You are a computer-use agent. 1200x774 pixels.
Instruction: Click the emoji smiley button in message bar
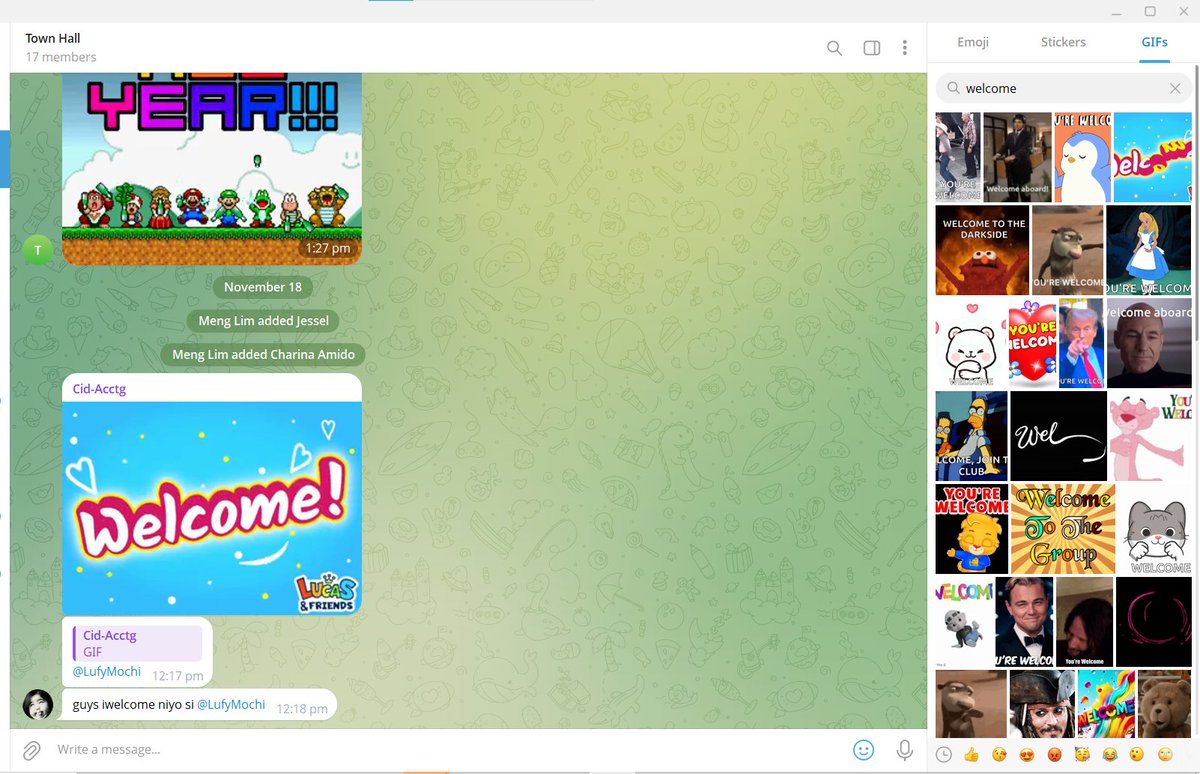[863, 750]
